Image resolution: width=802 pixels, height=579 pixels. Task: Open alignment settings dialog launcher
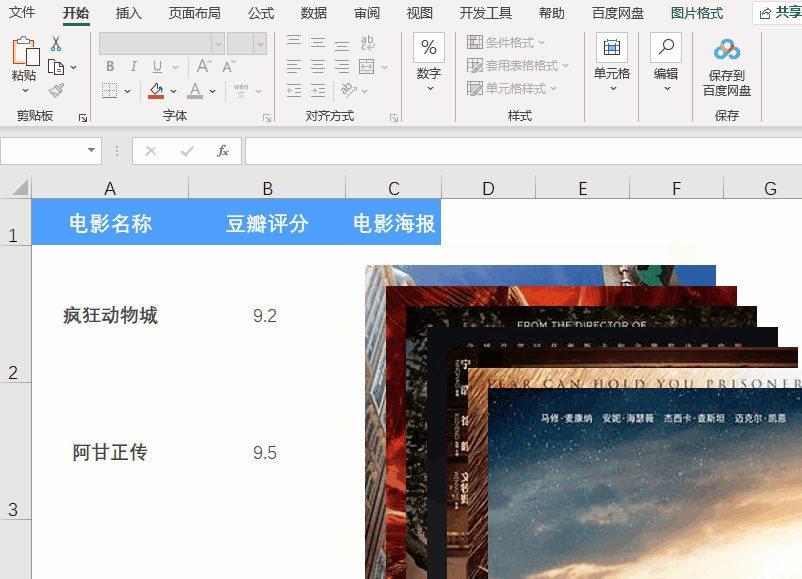[x=394, y=118]
